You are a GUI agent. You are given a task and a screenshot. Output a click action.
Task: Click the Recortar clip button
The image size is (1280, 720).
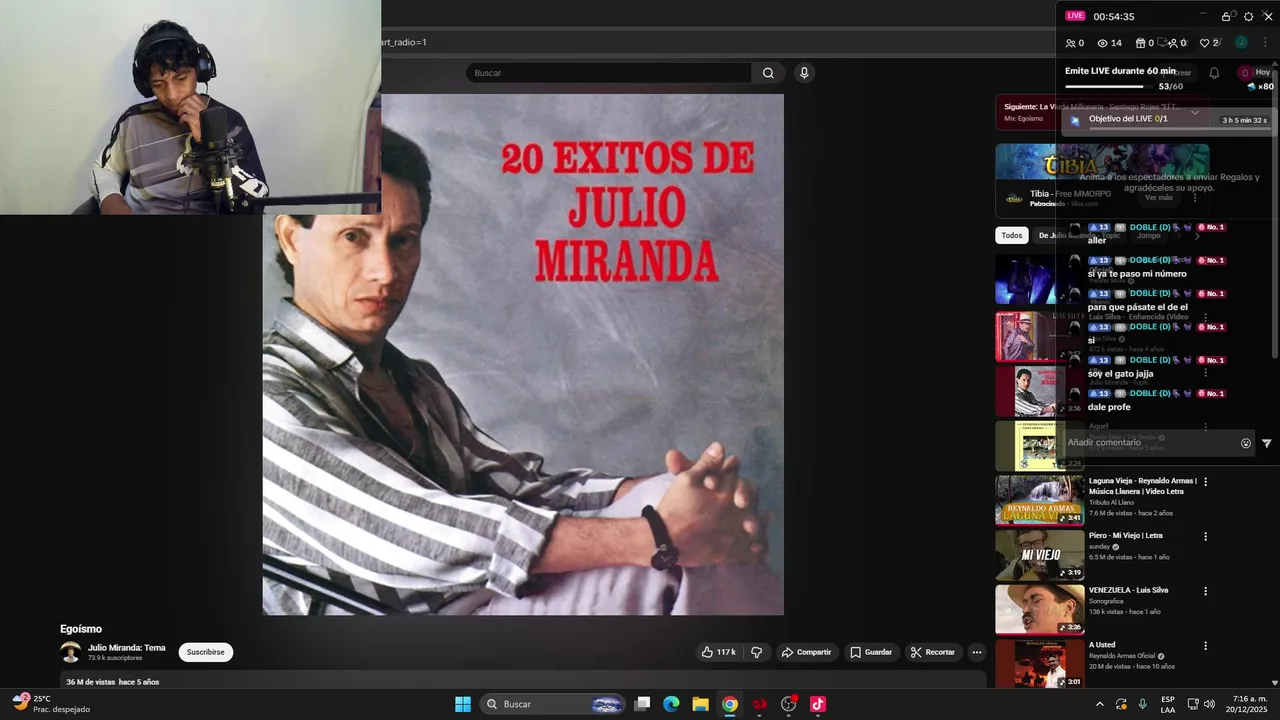(932, 652)
